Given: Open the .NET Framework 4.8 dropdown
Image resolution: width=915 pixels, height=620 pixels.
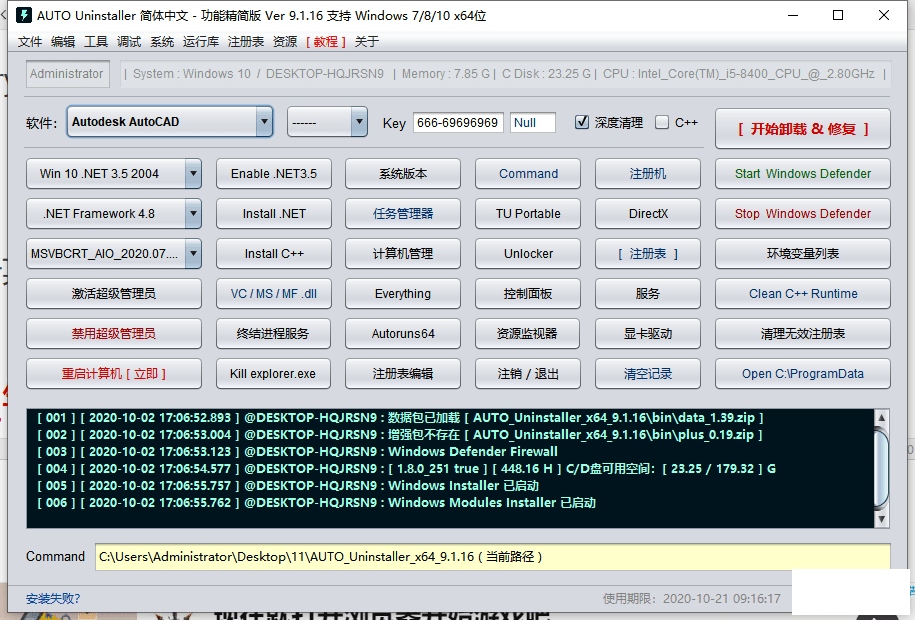Looking at the screenshot, I should coord(193,213).
